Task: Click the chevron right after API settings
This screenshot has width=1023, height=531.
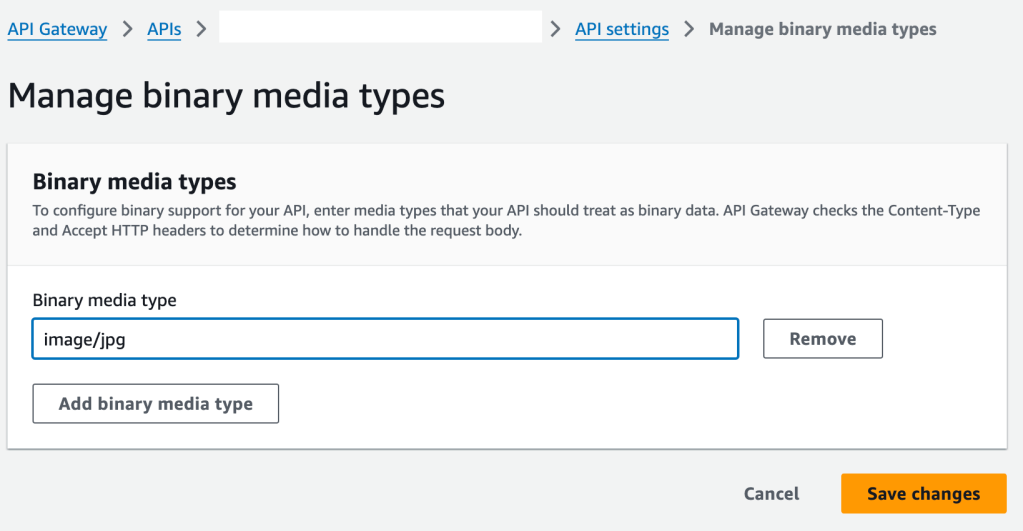Action: (689, 29)
